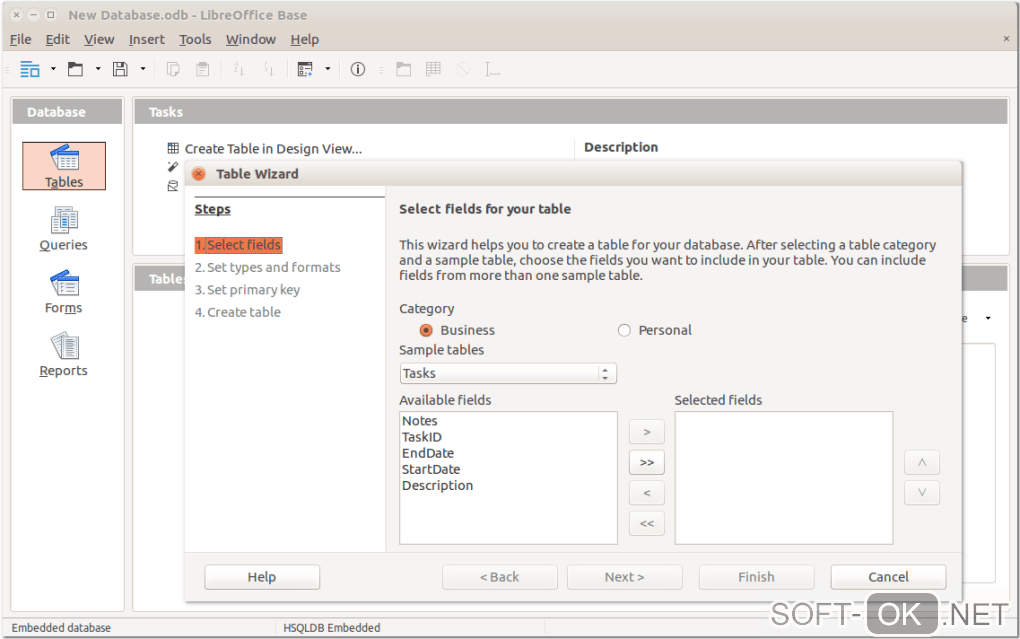Close document via menu bar X

click(x=1006, y=39)
